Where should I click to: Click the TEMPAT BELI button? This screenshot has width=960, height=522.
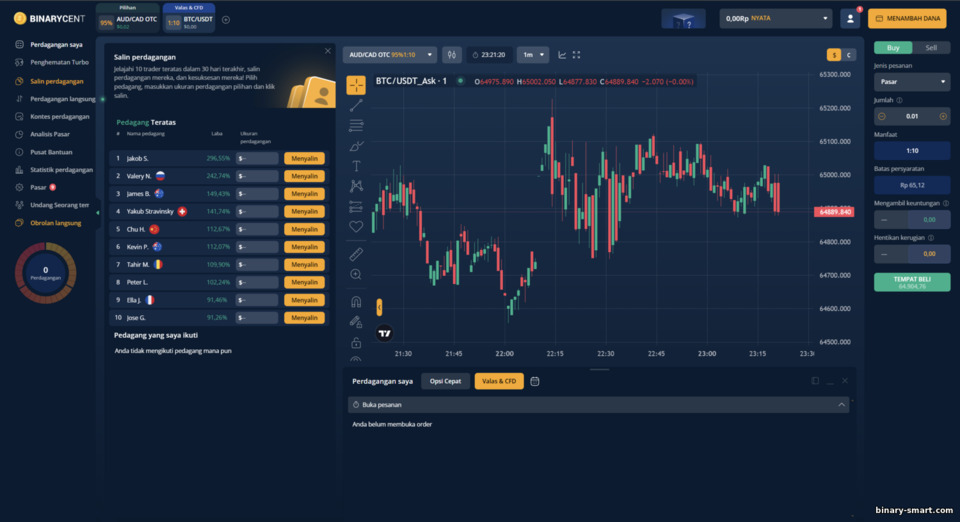(912, 282)
